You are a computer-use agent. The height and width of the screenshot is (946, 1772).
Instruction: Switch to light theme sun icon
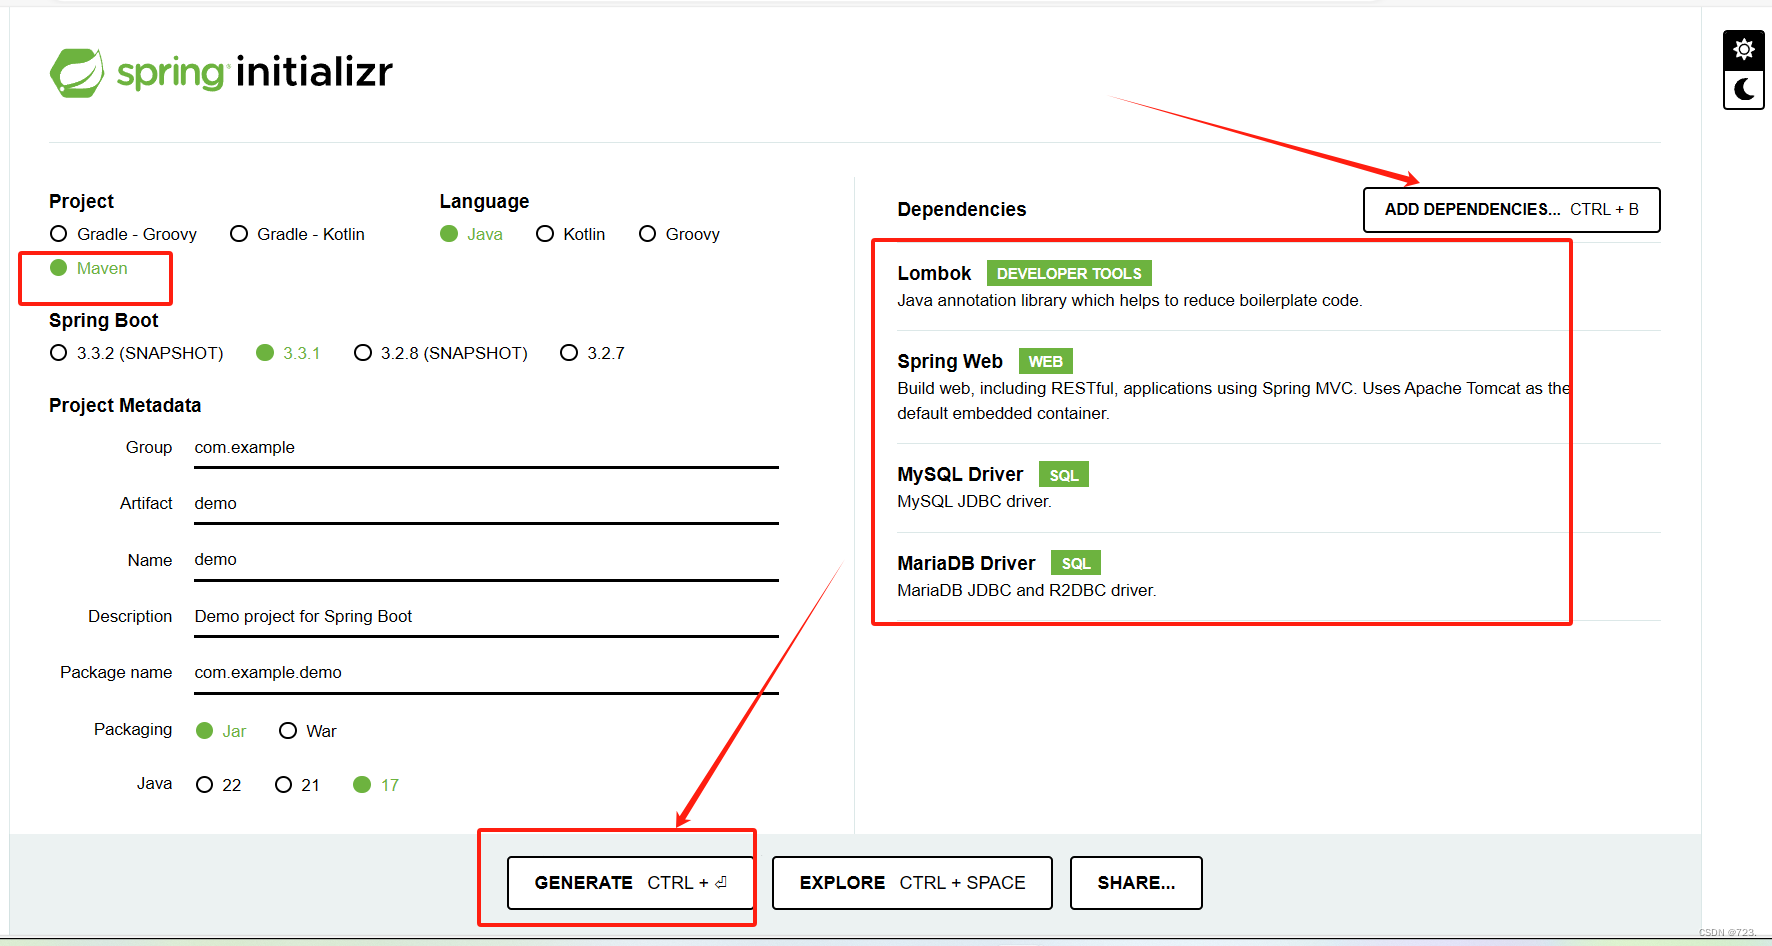pos(1743,50)
